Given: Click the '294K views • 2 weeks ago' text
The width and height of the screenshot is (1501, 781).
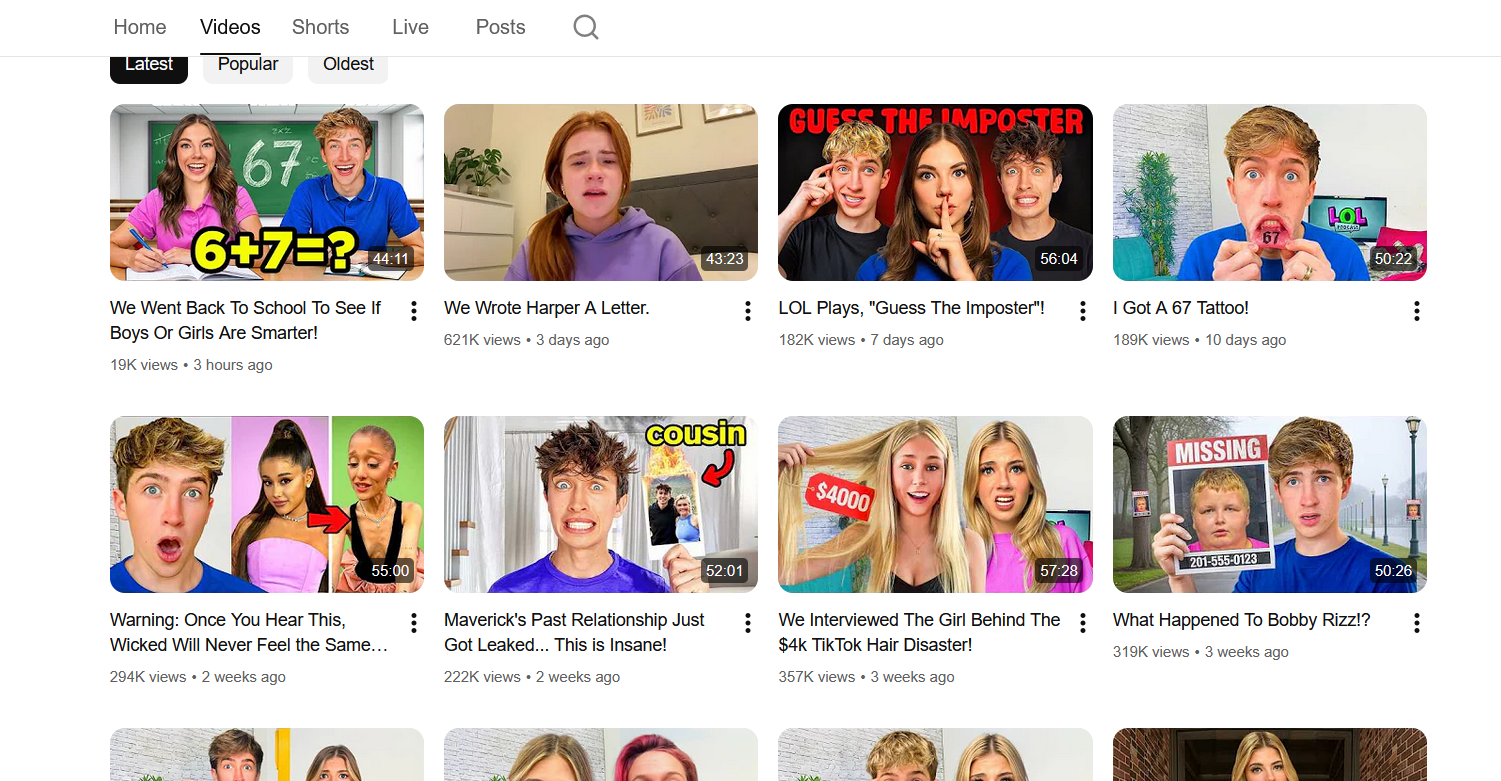Looking at the screenshot, I should [x=198, y=677].
